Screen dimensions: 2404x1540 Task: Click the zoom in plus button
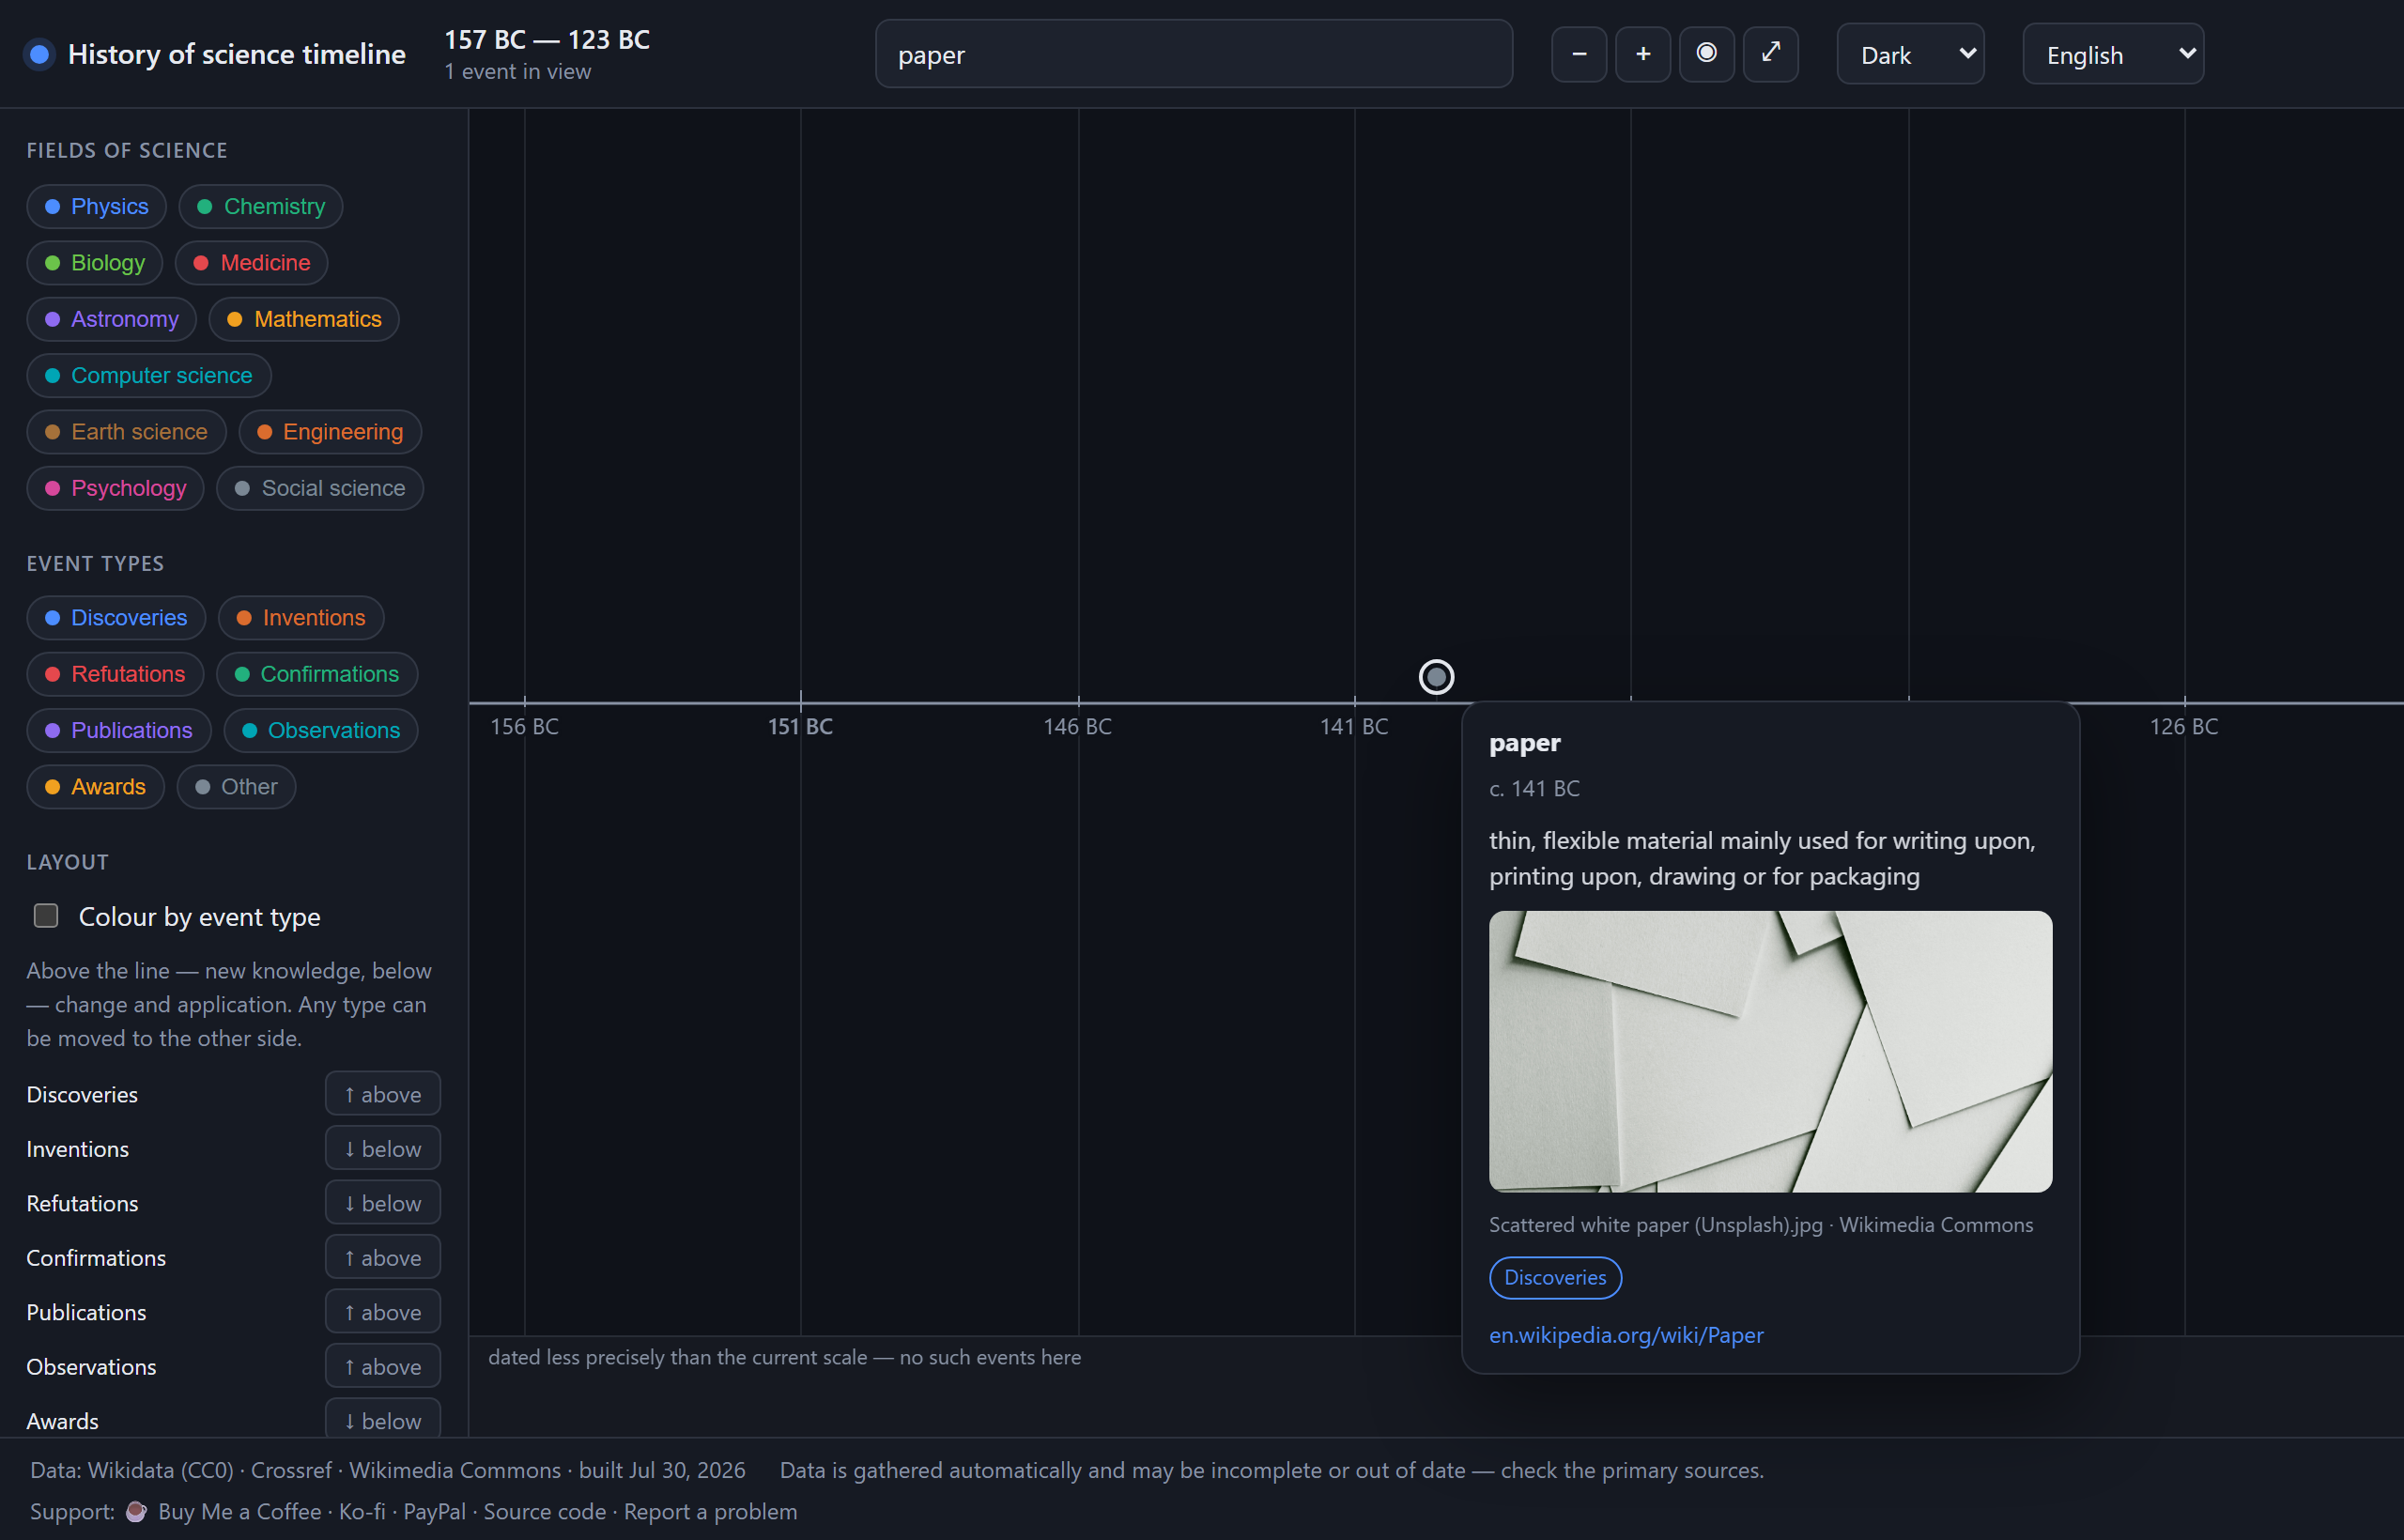point(1642,54)
